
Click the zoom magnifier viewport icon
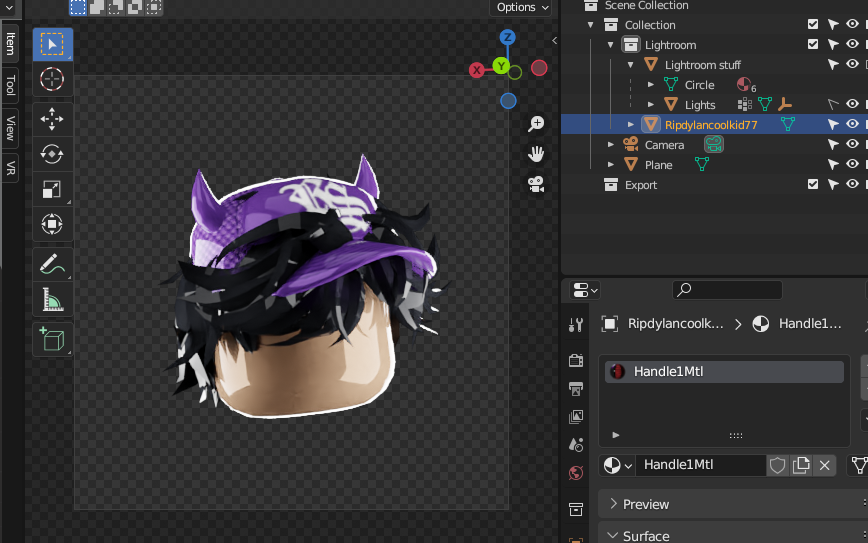pos(536,123)
